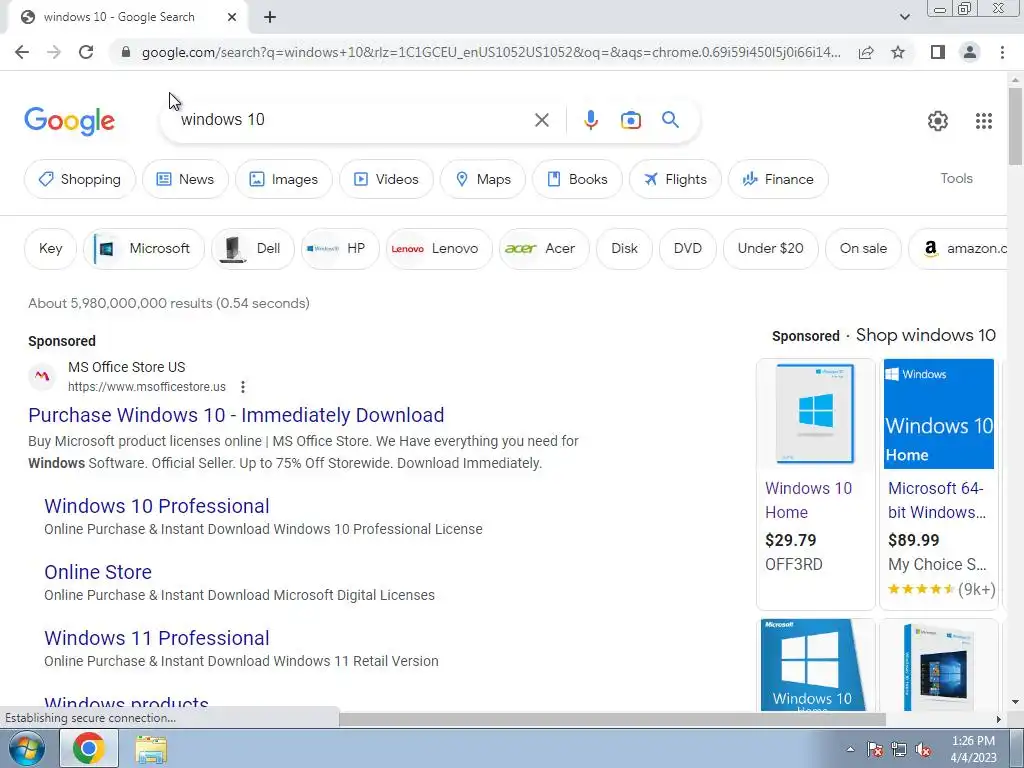Image resolution: width=1024 pixels, height=768 pixels.
Task: Click the muted volume tray icon
Action: tap(923, 750)
